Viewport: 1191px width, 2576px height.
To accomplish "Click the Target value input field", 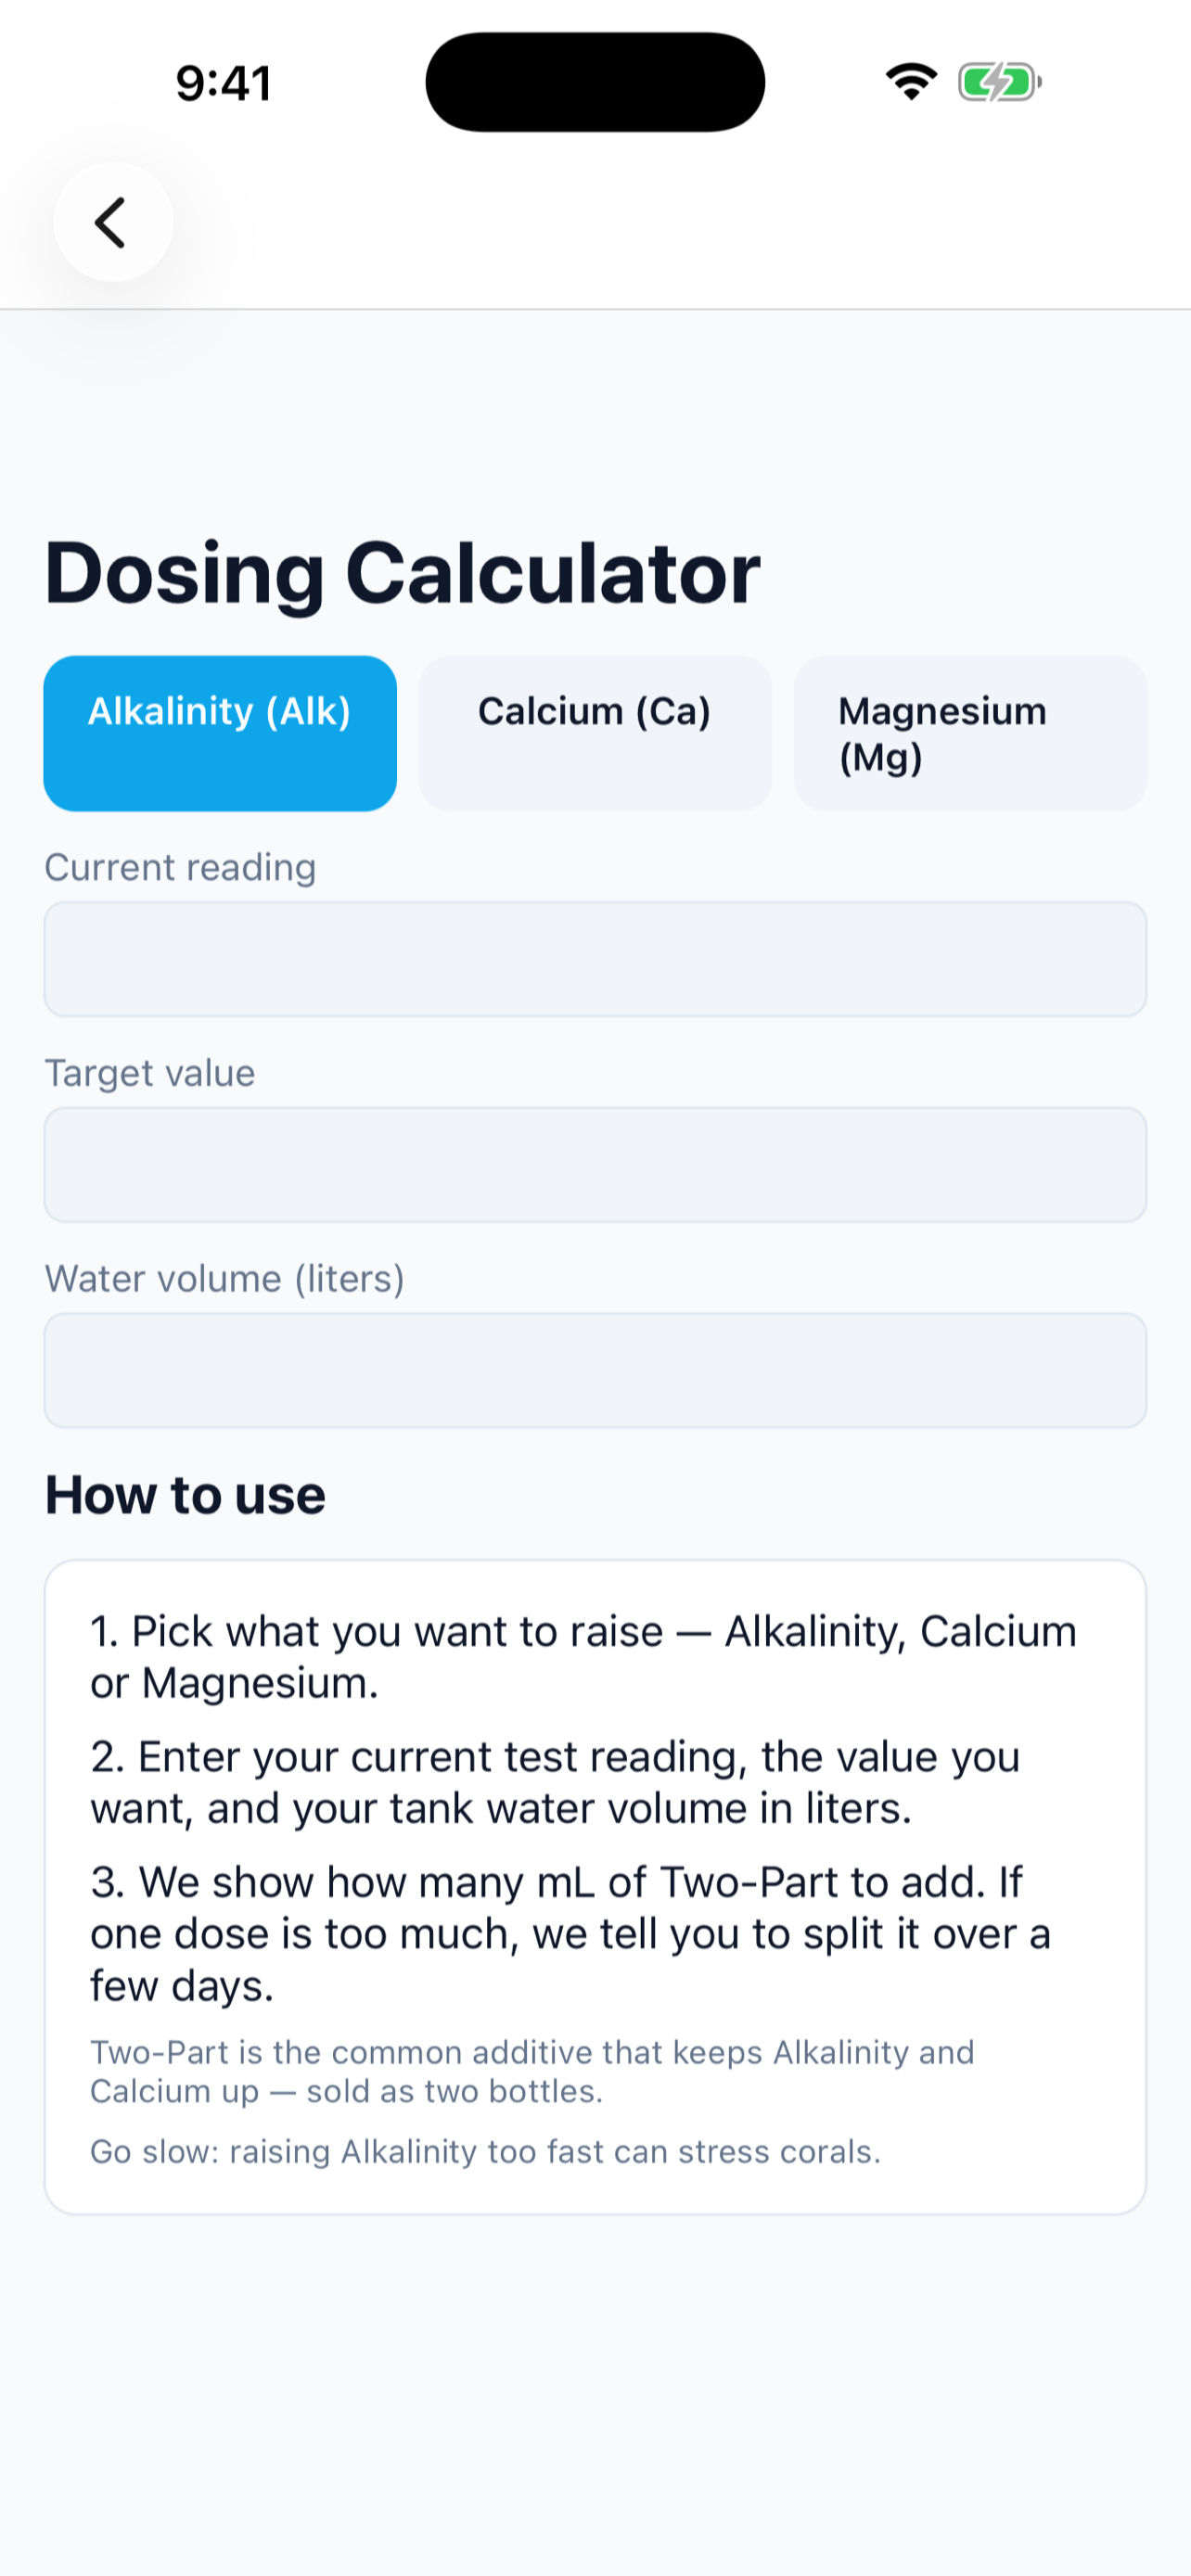I will pos(595,1165).
